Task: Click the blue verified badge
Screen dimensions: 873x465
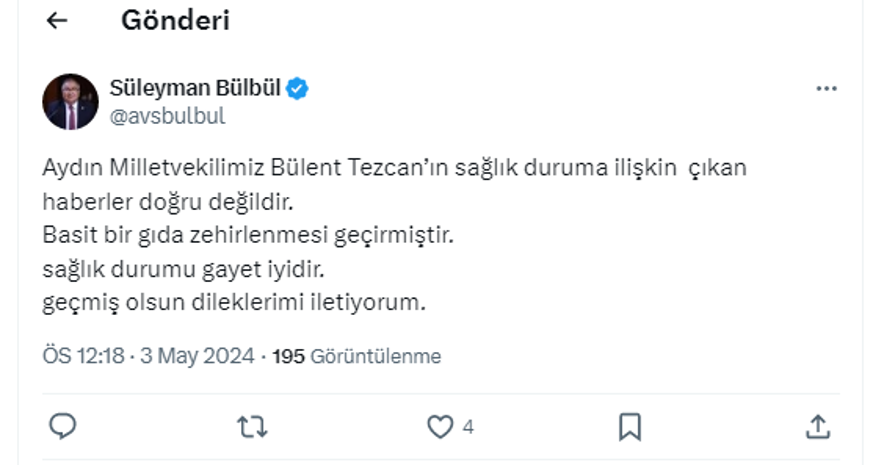Action: (x=298, y=89)
